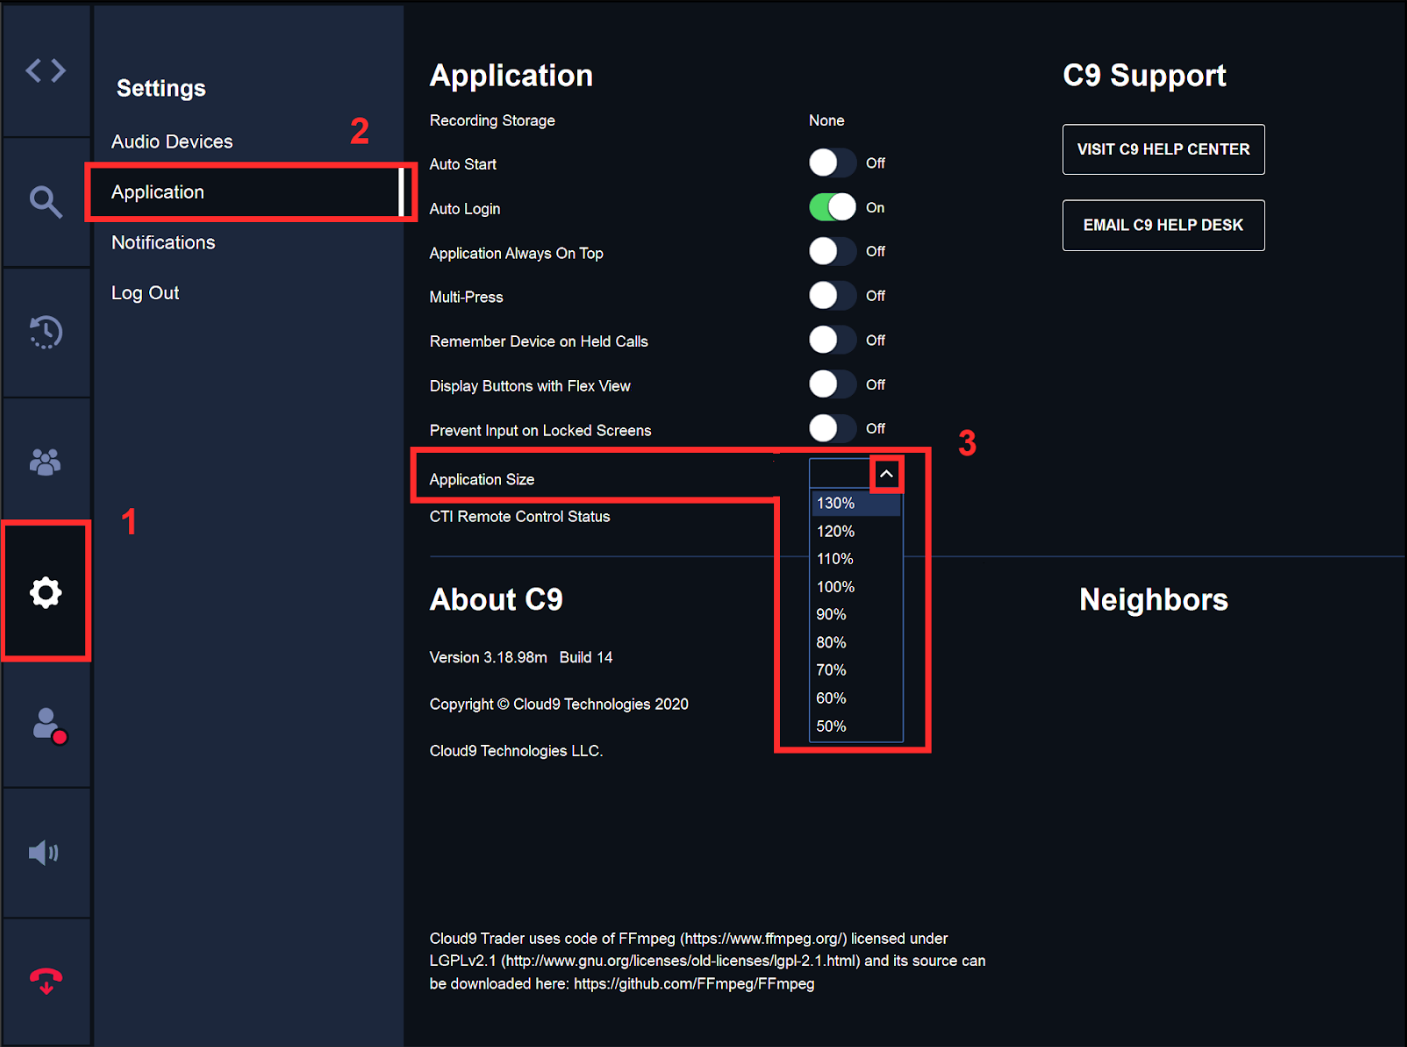Click the About C9 heading
This screenshot has width=1407, height=1047.
[496, 599]
